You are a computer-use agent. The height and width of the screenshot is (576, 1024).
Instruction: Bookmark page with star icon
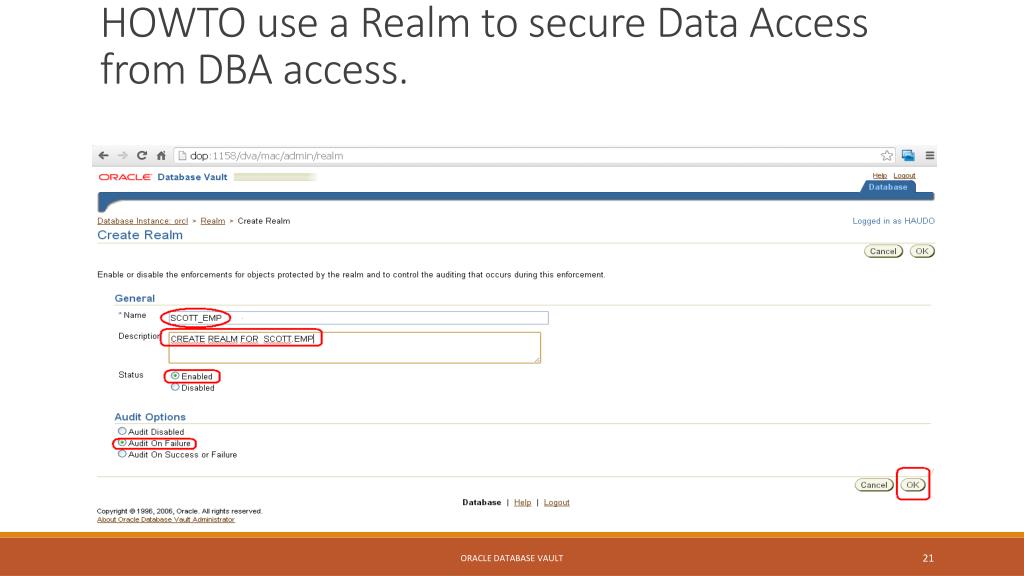886,155
